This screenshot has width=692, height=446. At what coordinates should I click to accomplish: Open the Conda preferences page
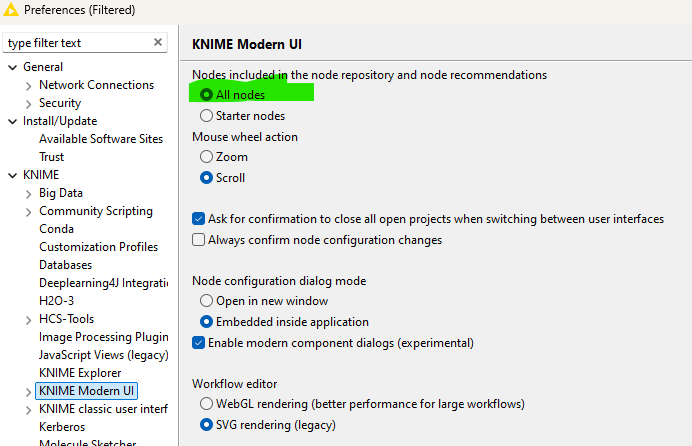pos(57,229)
